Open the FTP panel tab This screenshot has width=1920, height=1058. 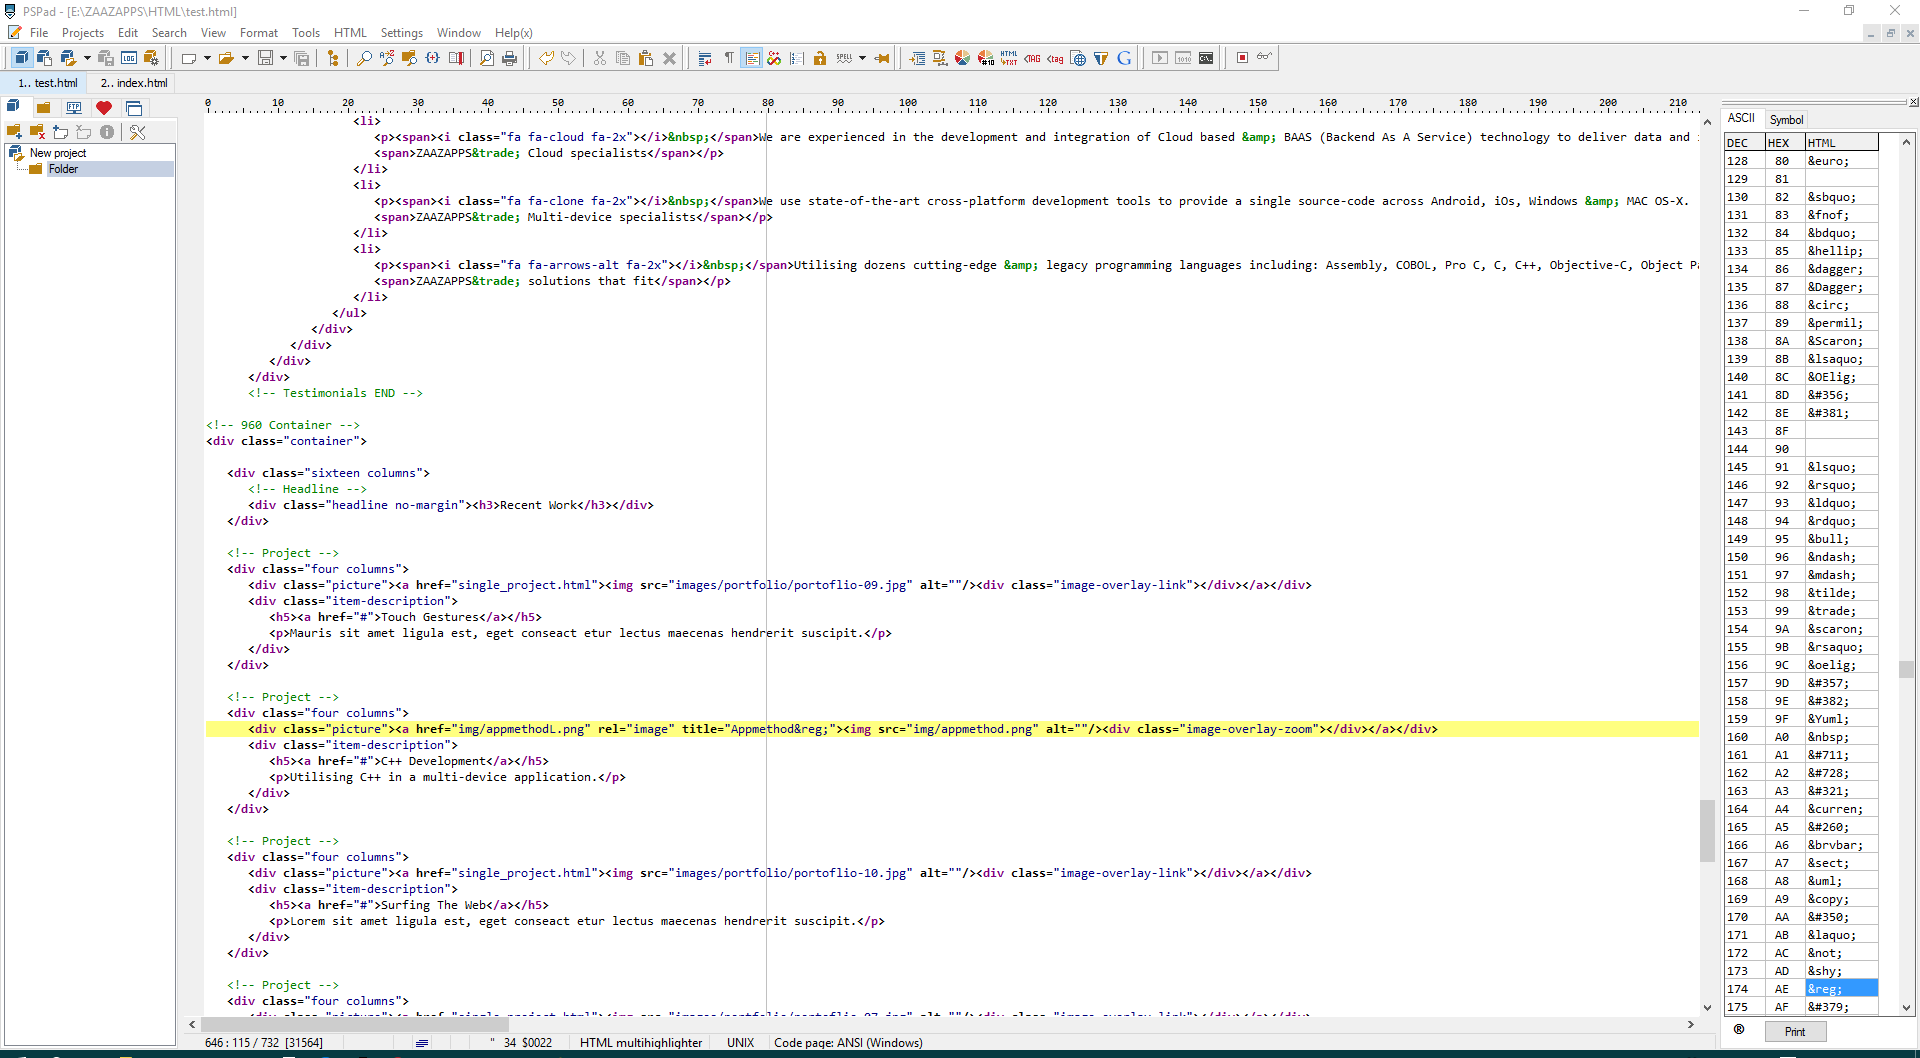coord(74,107)
